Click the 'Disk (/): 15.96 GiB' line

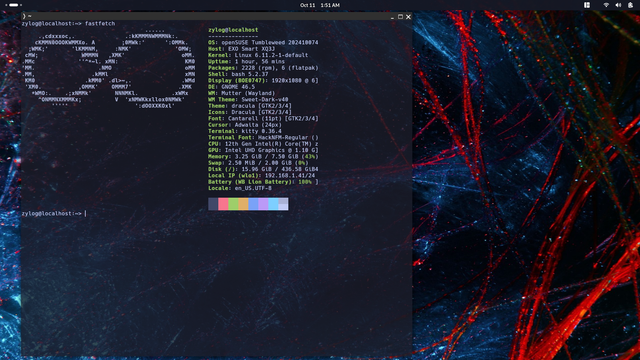263,169
